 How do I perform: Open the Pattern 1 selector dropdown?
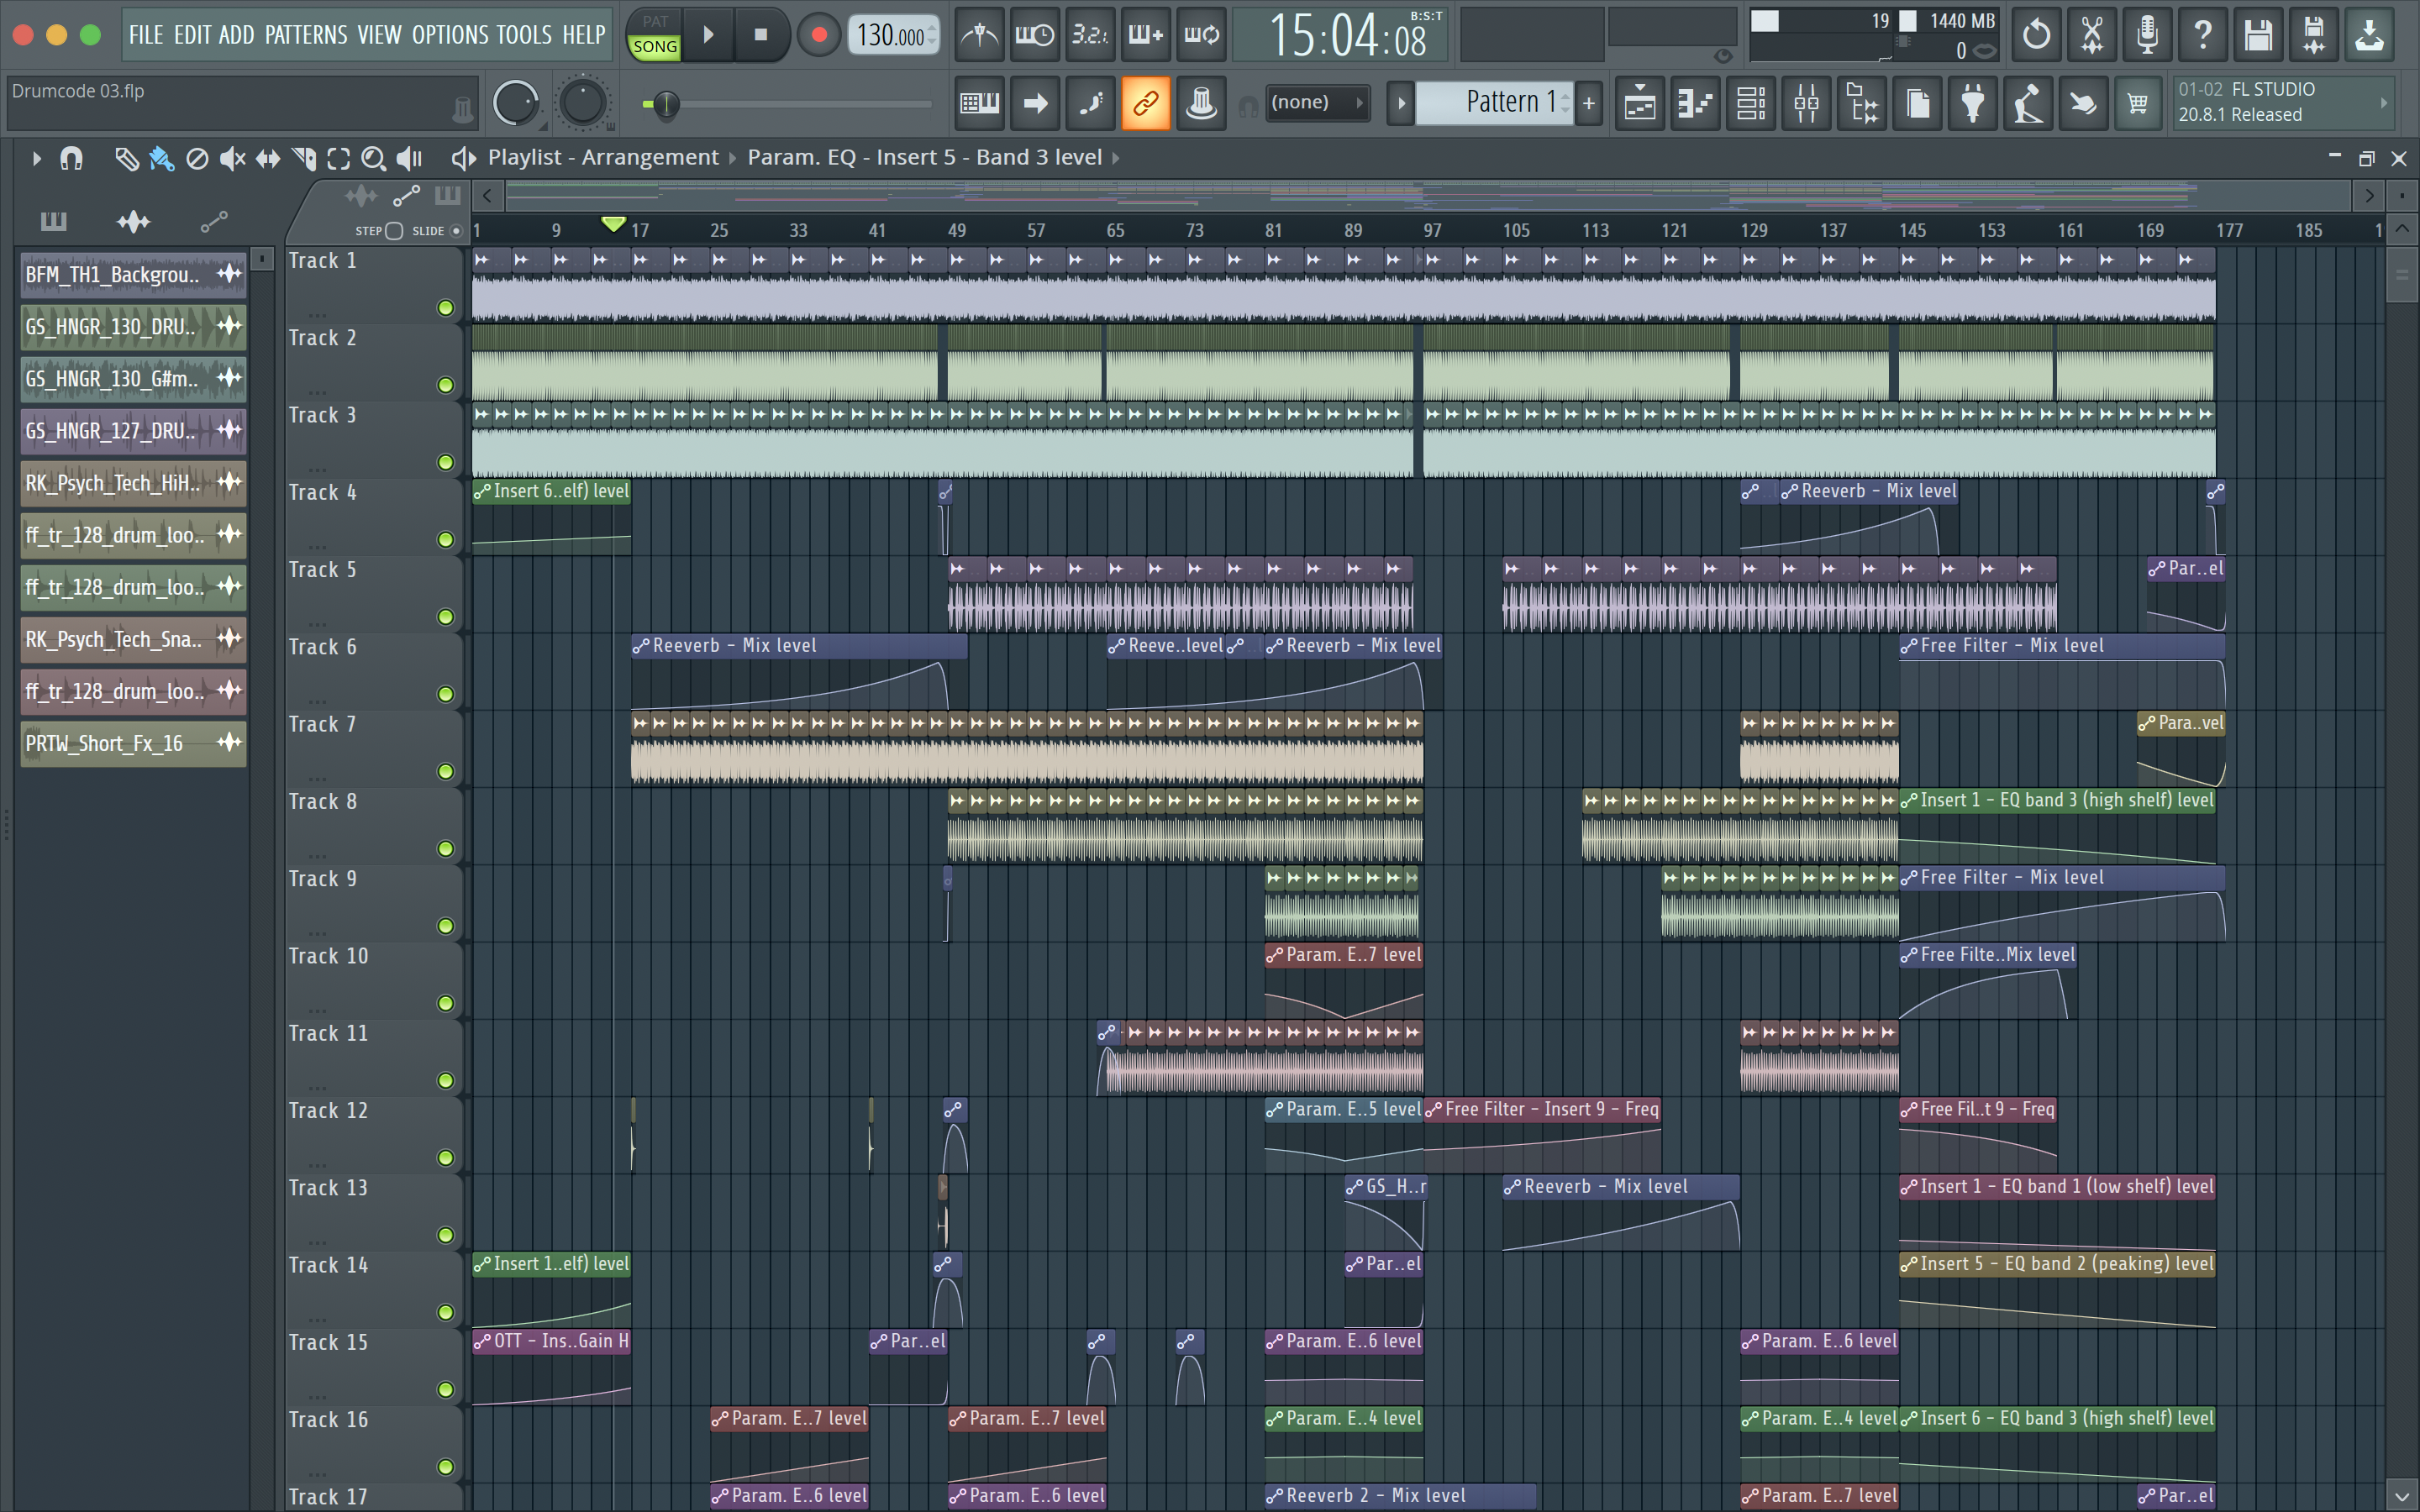[x=1495, y=102]
